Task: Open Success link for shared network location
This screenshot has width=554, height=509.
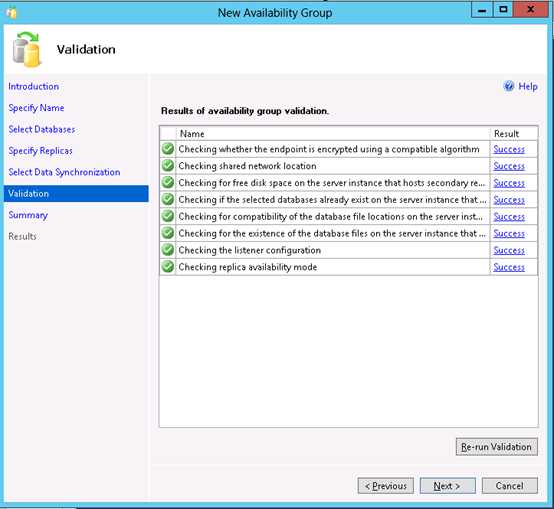Action: click(x=509, y=166)
